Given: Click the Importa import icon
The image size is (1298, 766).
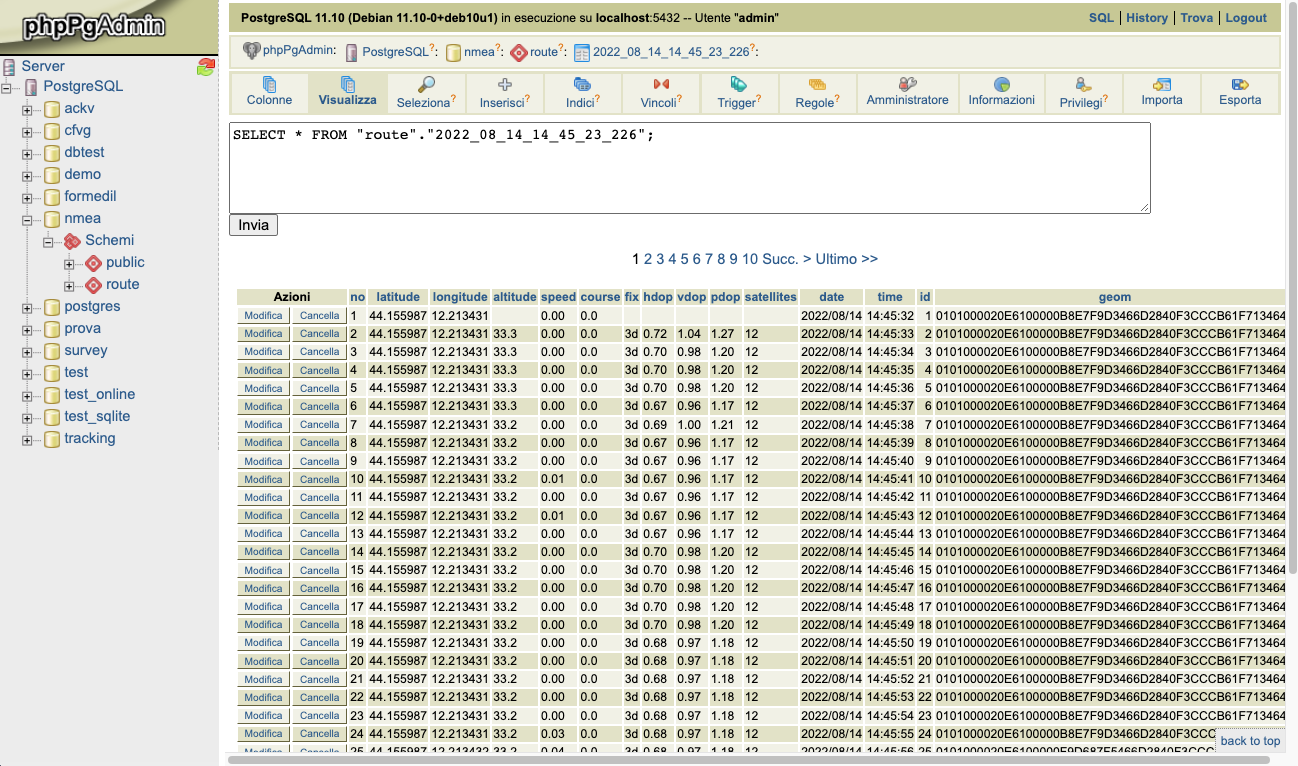Looking at the screenshot, I should click(x=1162, y=84).
